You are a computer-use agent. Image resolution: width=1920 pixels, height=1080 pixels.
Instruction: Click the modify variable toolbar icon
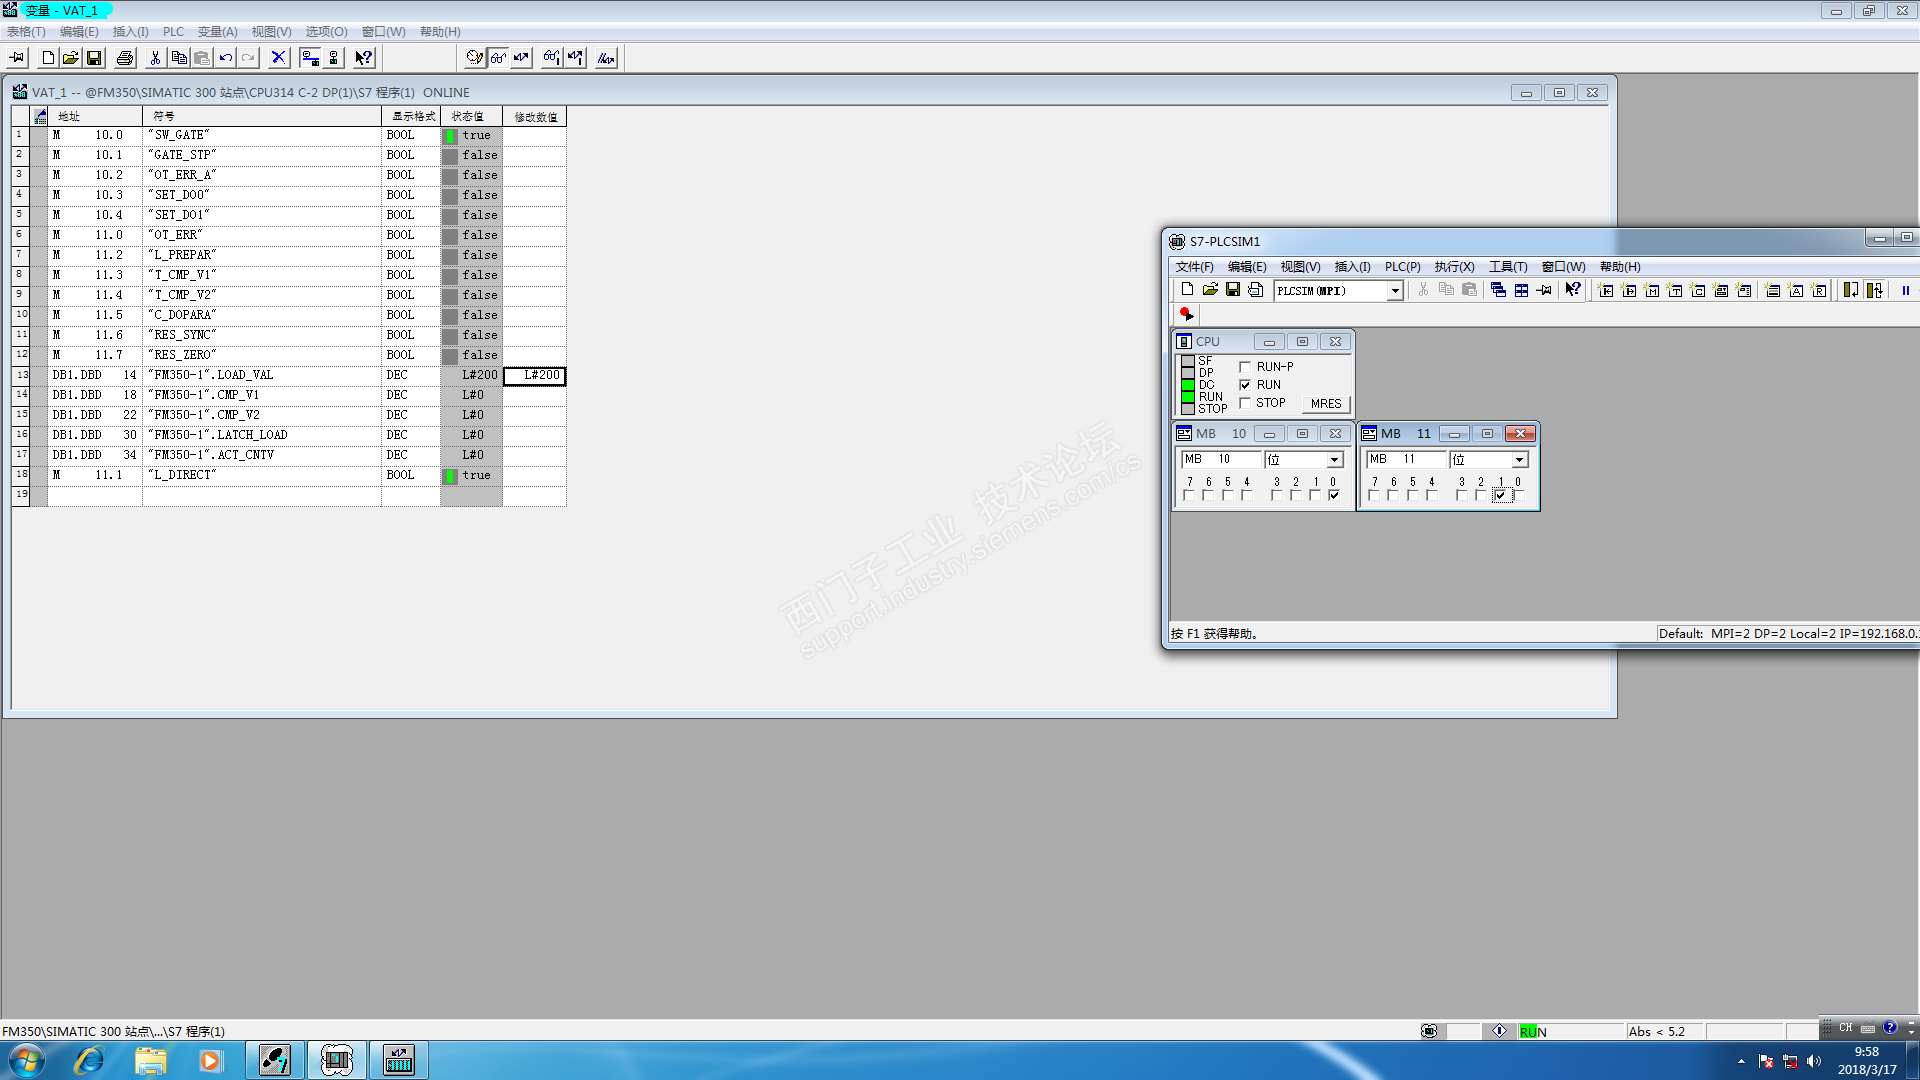(522, 58)
